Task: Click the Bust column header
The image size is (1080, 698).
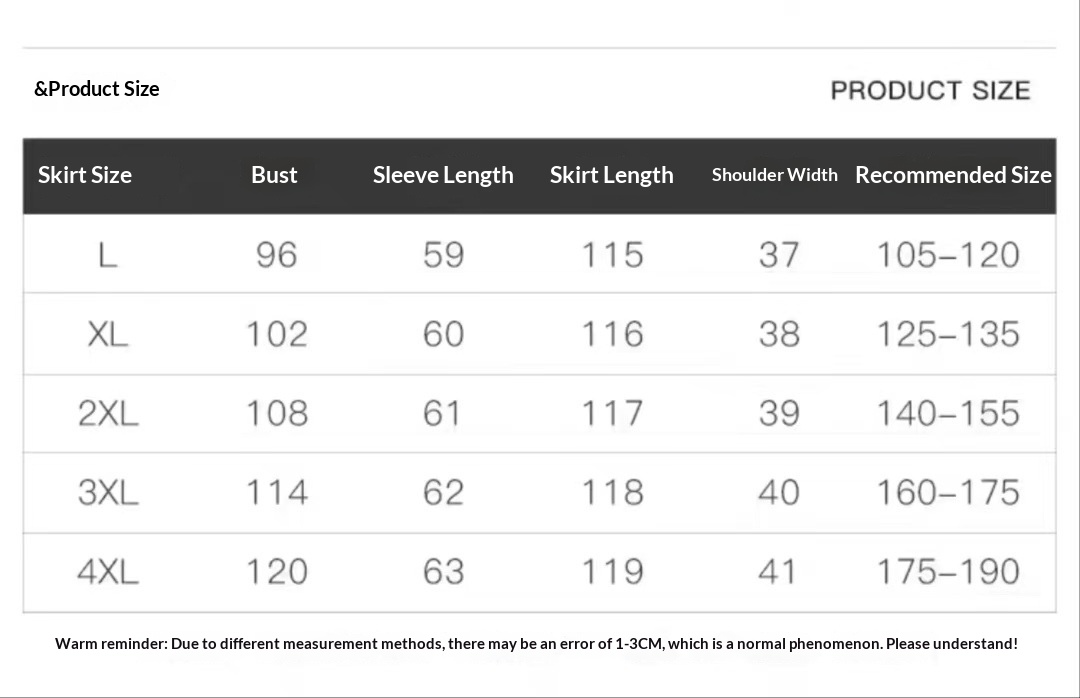Action: point(274,175)
